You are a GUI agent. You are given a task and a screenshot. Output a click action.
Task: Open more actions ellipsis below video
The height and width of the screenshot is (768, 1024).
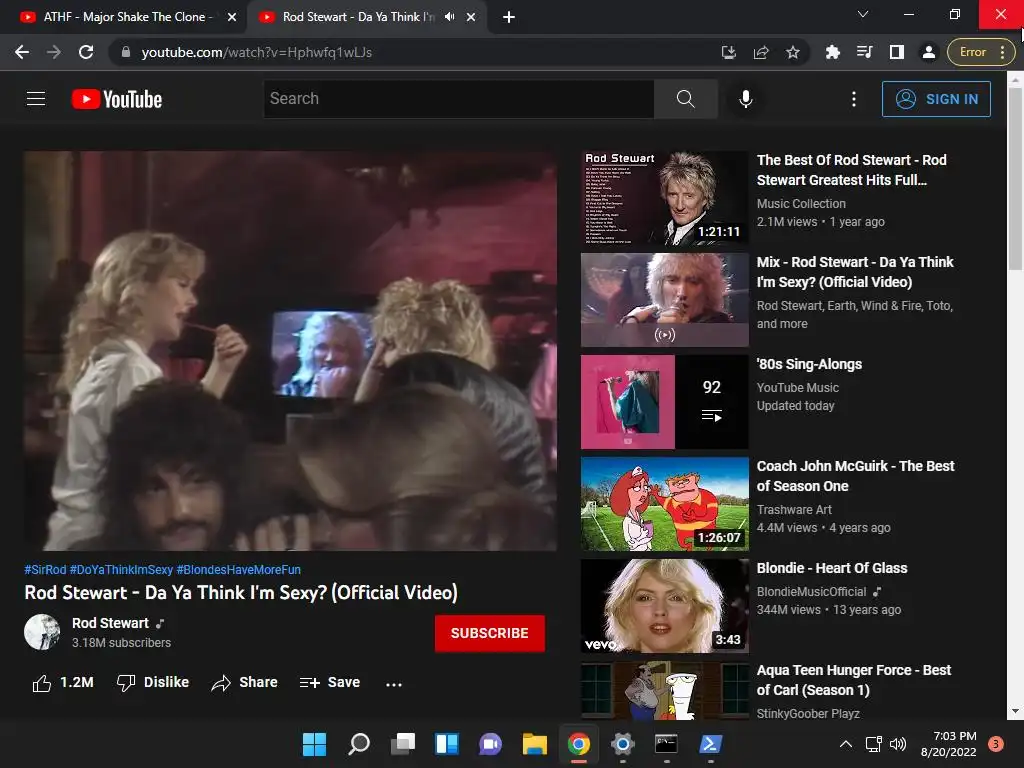click(x=394, y=684)
